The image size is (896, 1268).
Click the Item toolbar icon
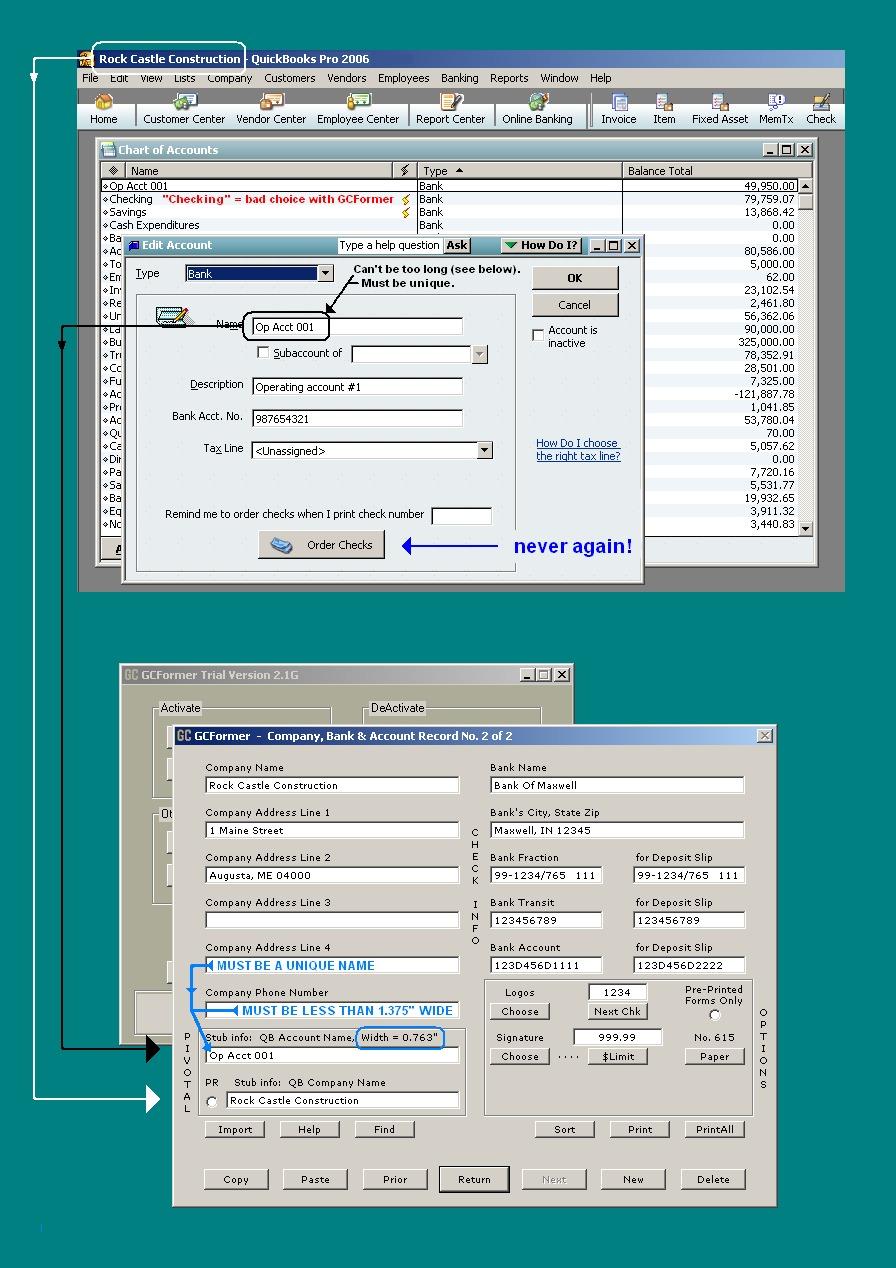[664, 109]
